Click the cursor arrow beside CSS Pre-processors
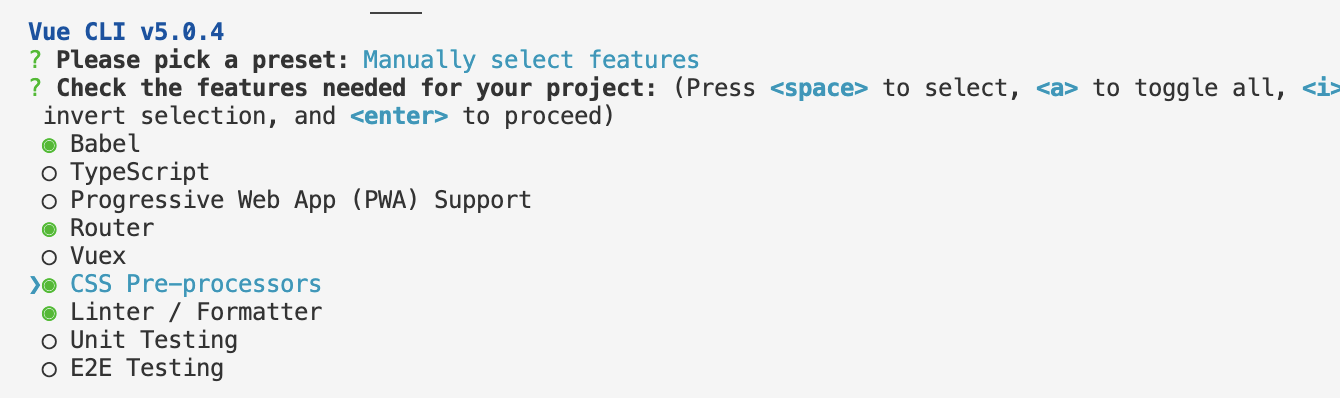 [35, 285]
